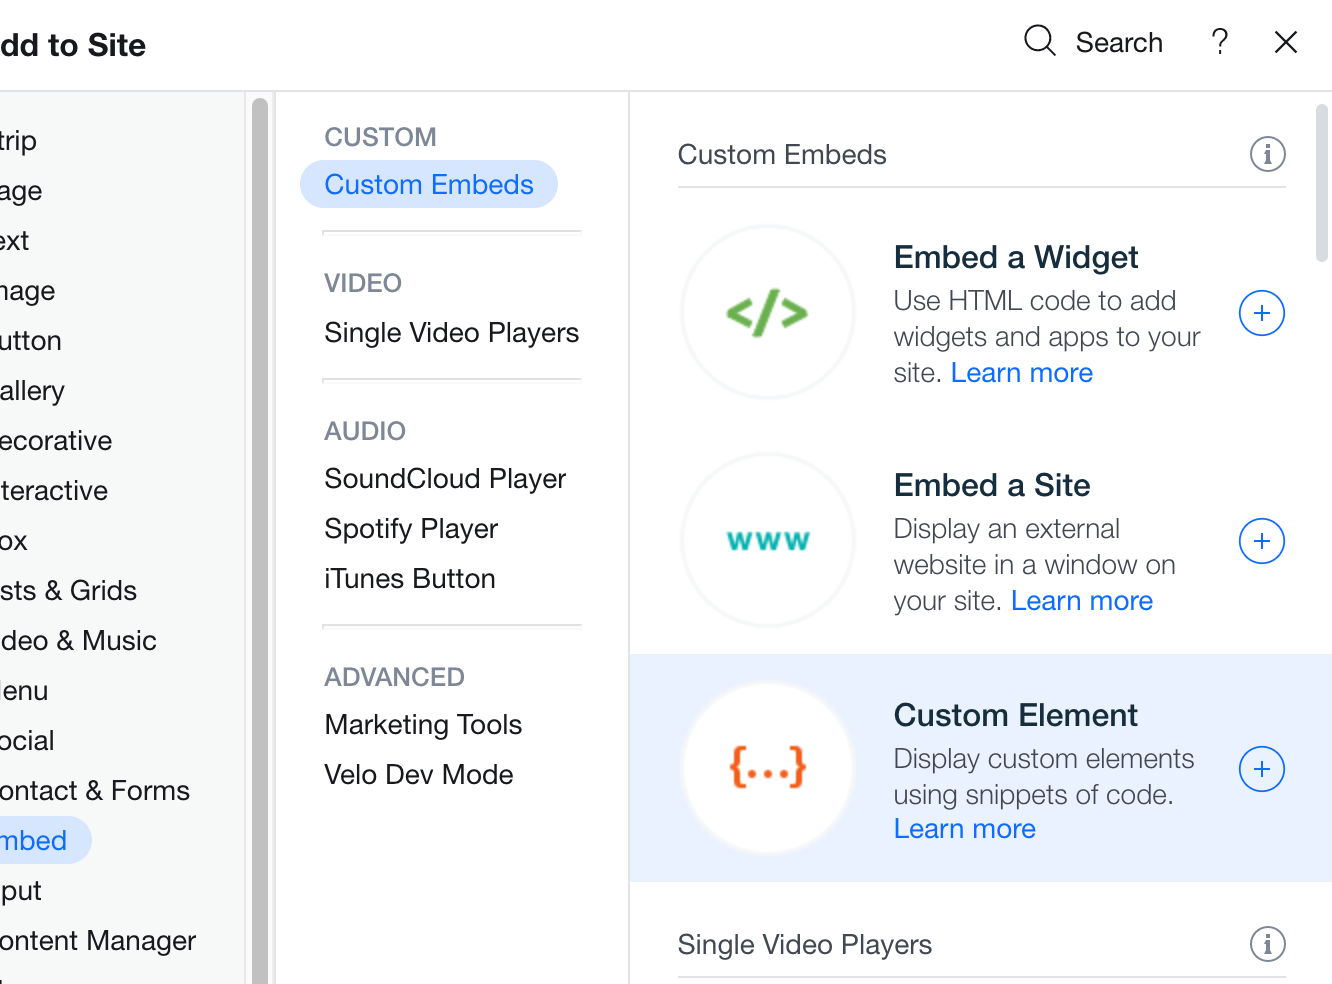1332x984 pixels.
Task: Select the www Embed a Site thumbnail
Action: [768, 541]
